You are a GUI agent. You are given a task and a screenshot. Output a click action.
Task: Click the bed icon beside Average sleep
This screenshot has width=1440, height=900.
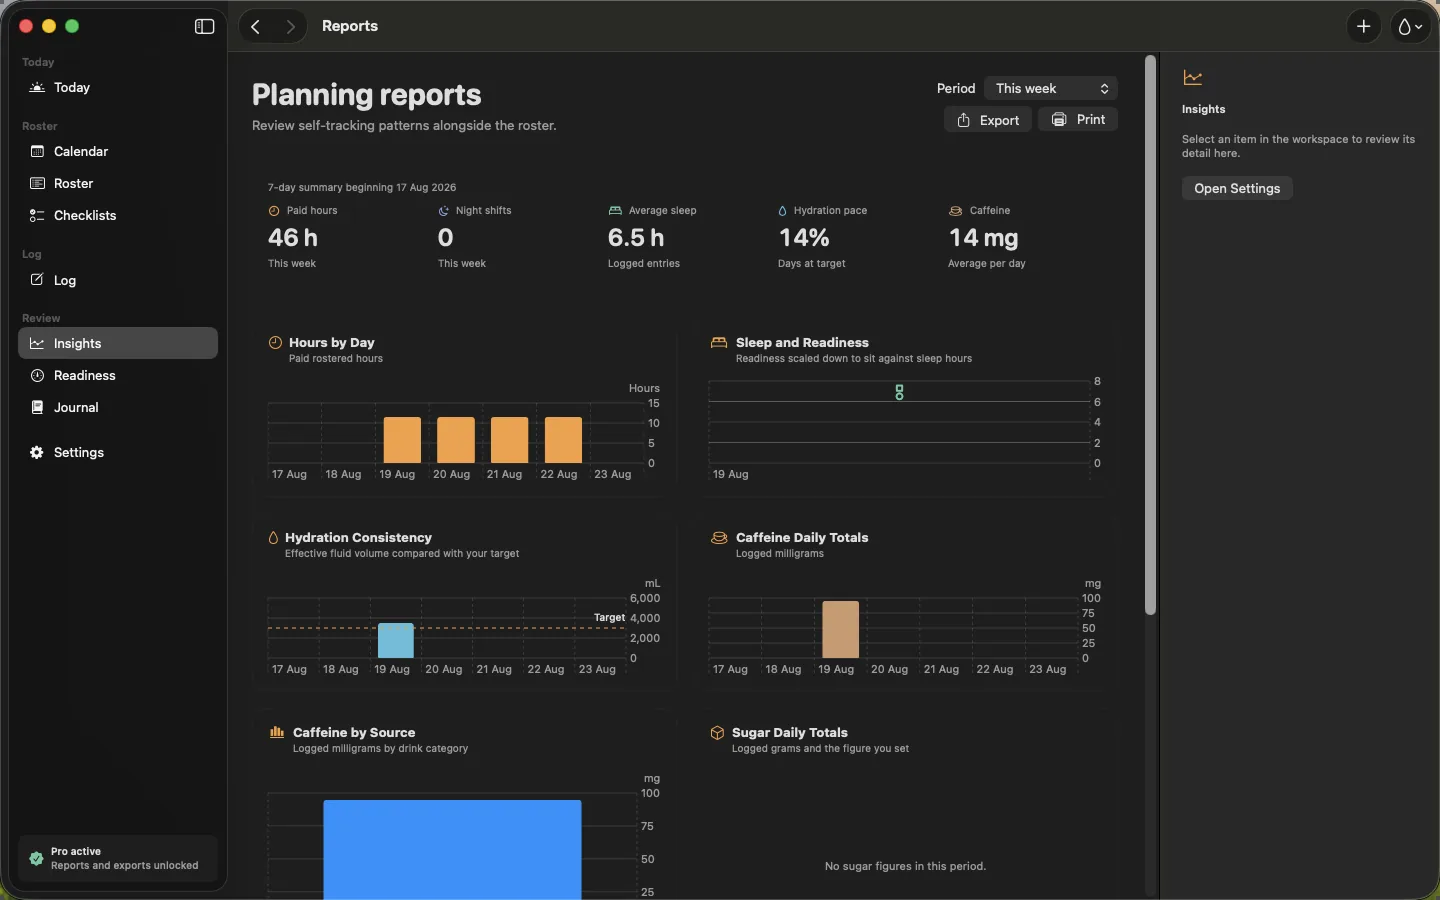tap(615, 211)
